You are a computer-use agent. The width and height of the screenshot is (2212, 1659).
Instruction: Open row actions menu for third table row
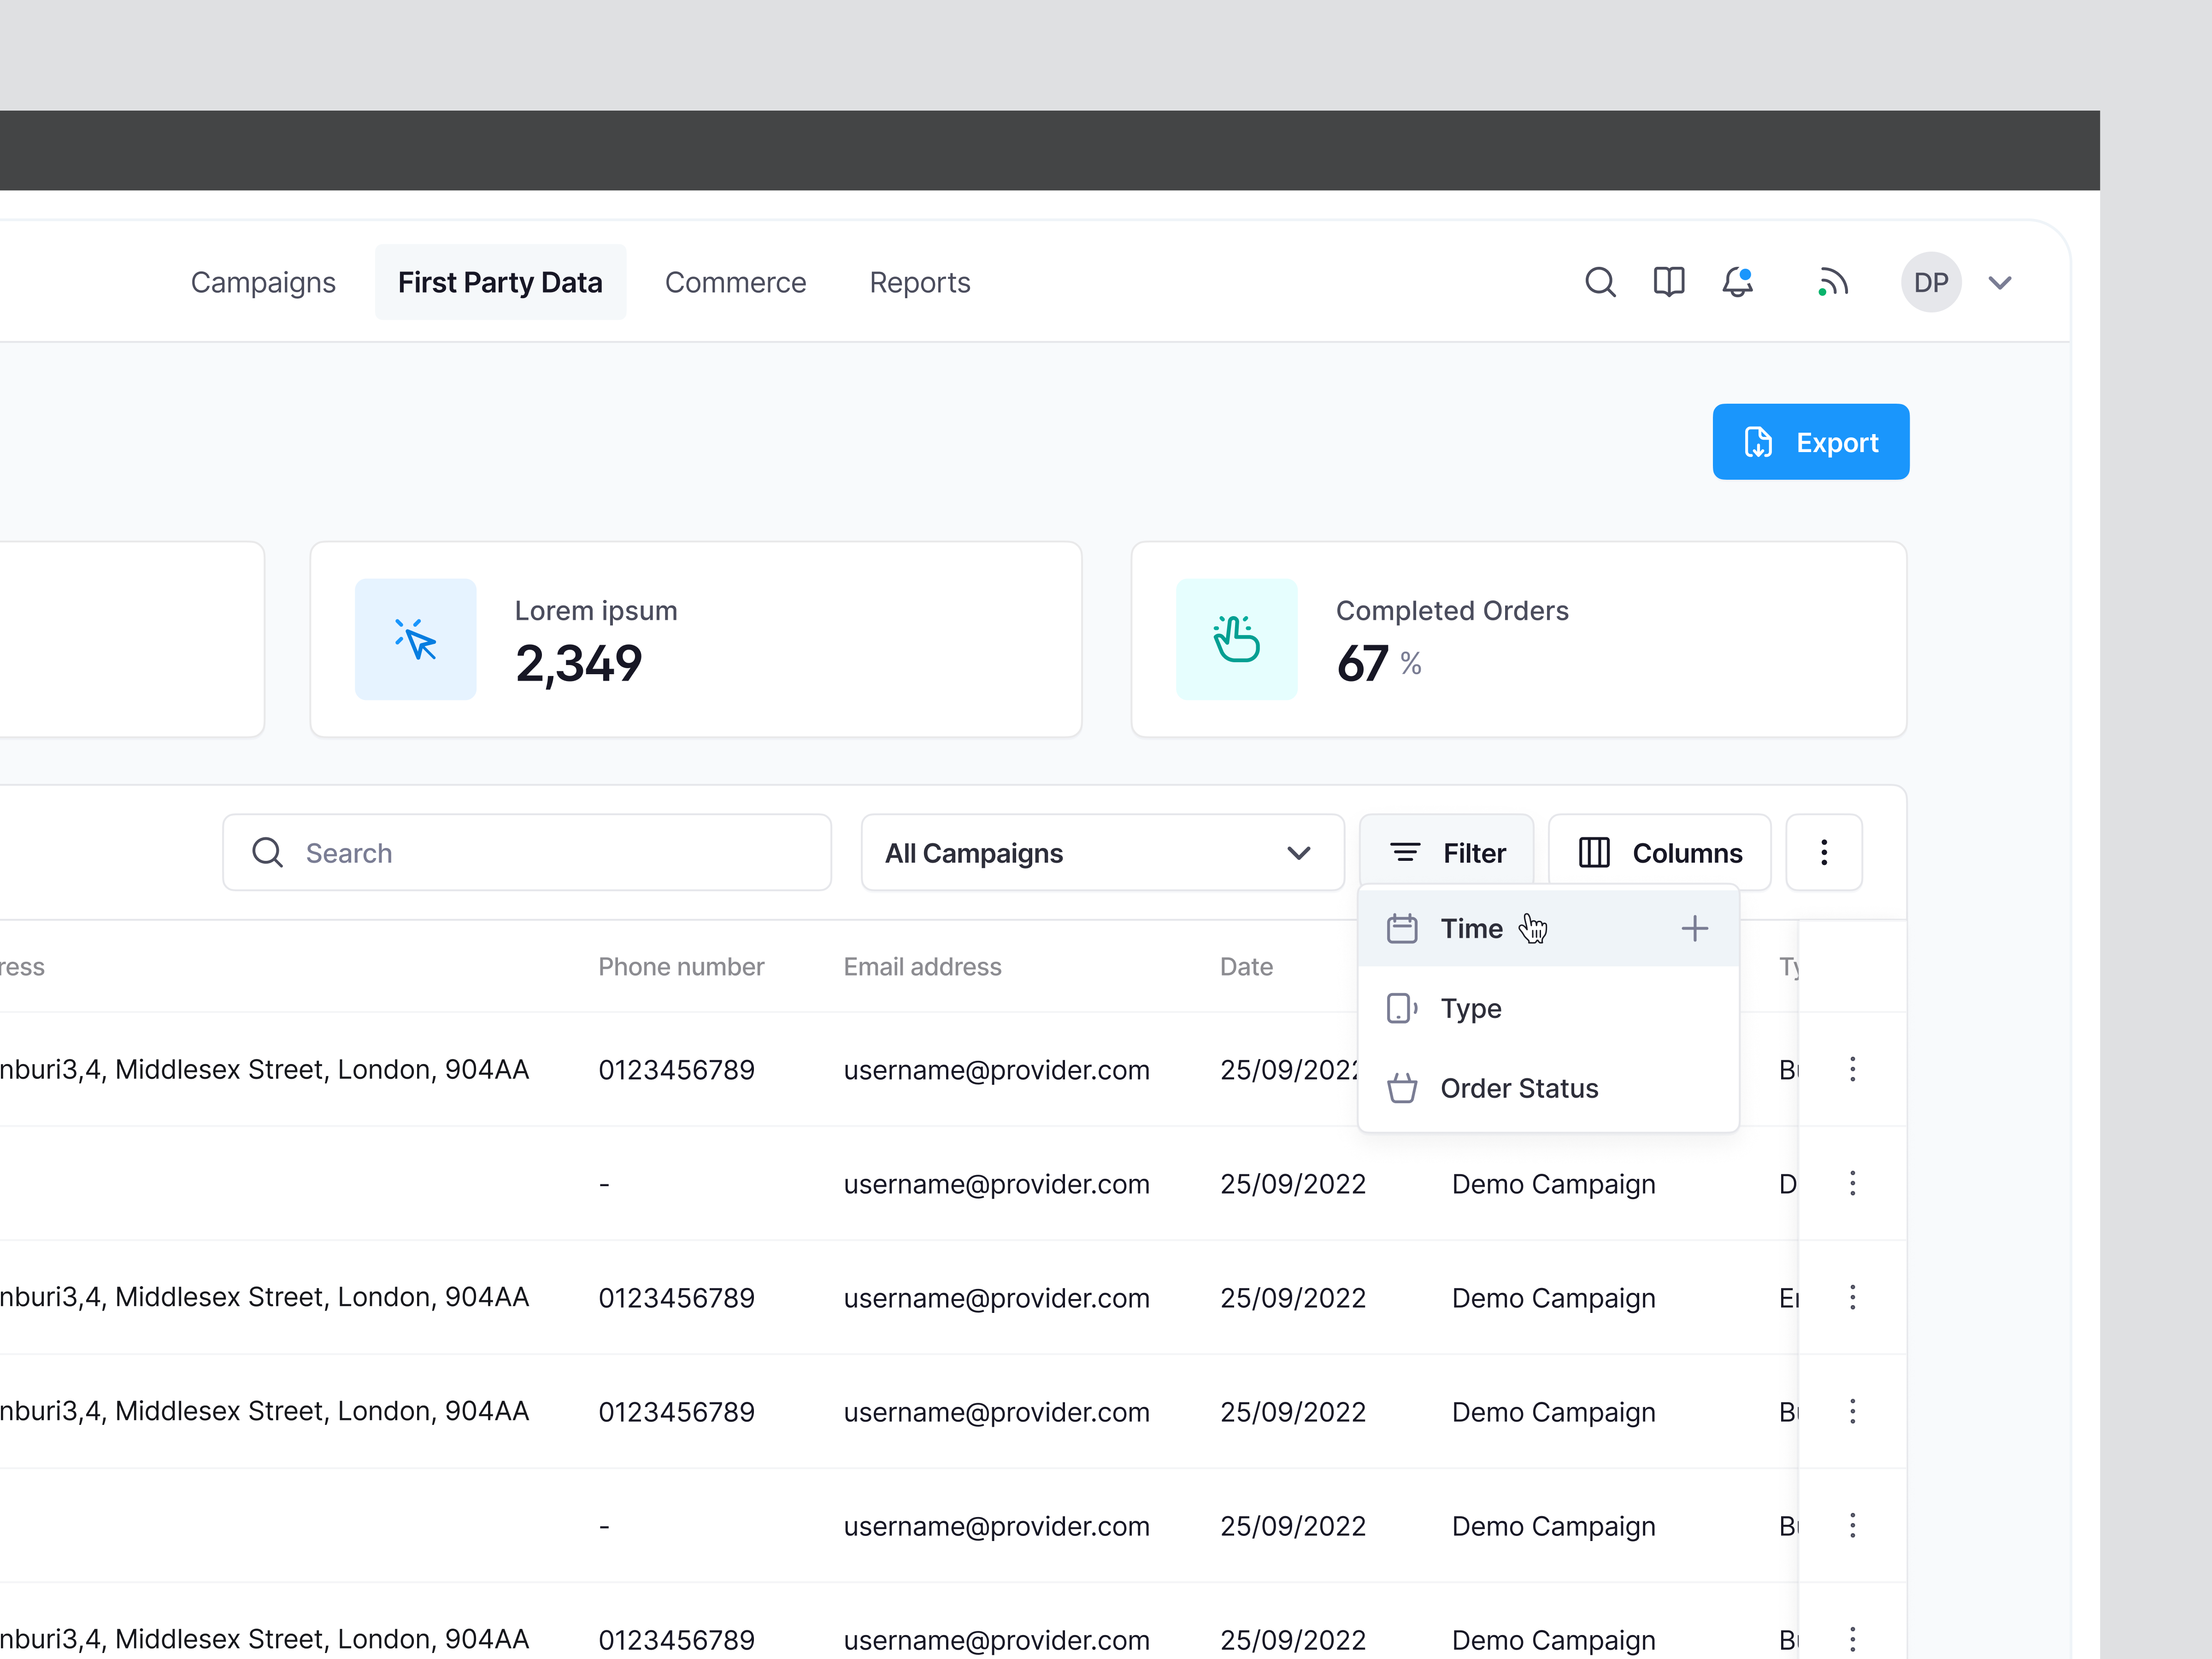(x=1852, y=1297)
